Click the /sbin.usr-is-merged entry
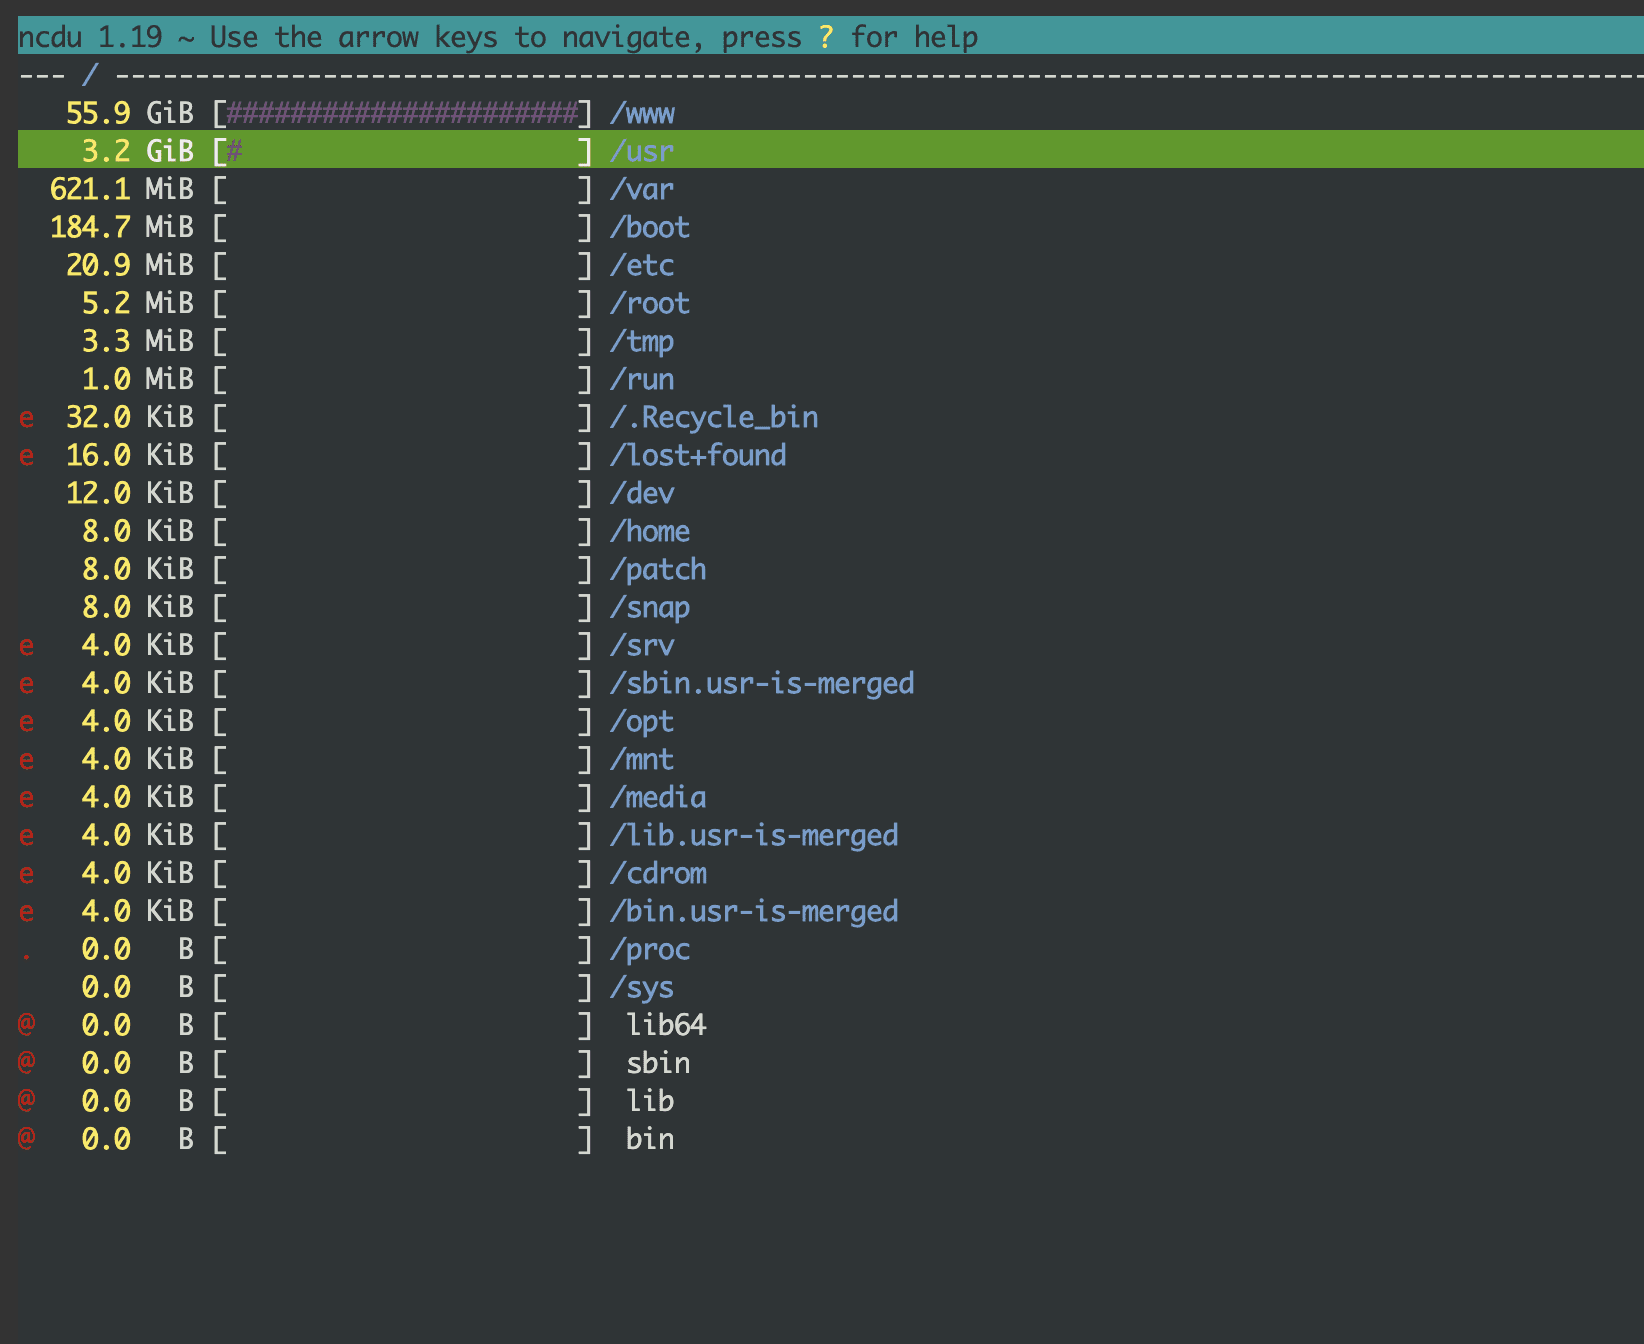 tap(762, 683)
